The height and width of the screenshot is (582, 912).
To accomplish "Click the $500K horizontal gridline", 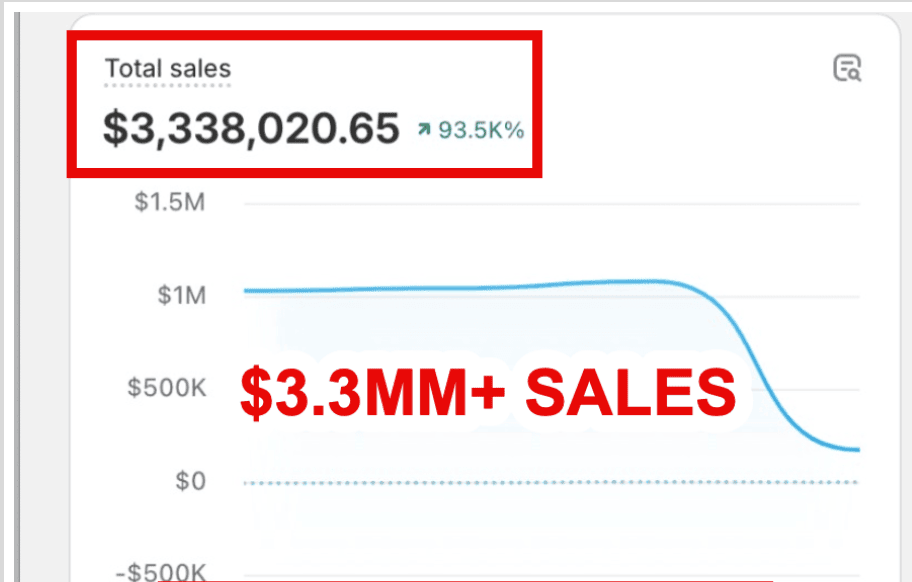I will coord(800,389).
